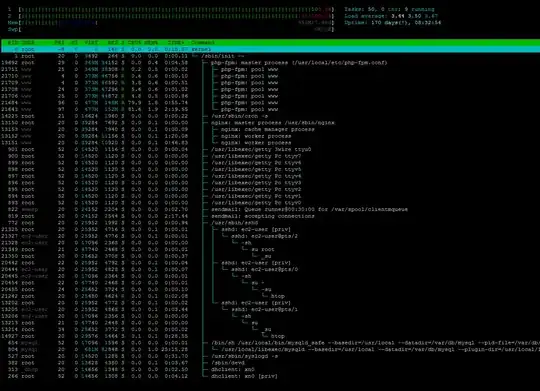Viewport: 540px width, 391px height.
Task: Click the Load average readout
Action: (391, 16)
